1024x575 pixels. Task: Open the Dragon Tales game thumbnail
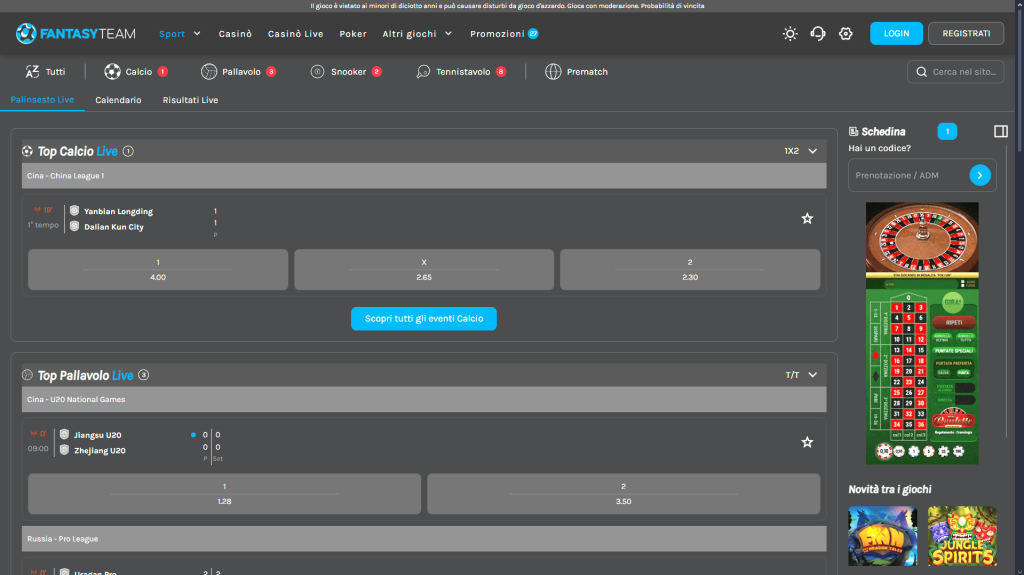coord(883,536)
